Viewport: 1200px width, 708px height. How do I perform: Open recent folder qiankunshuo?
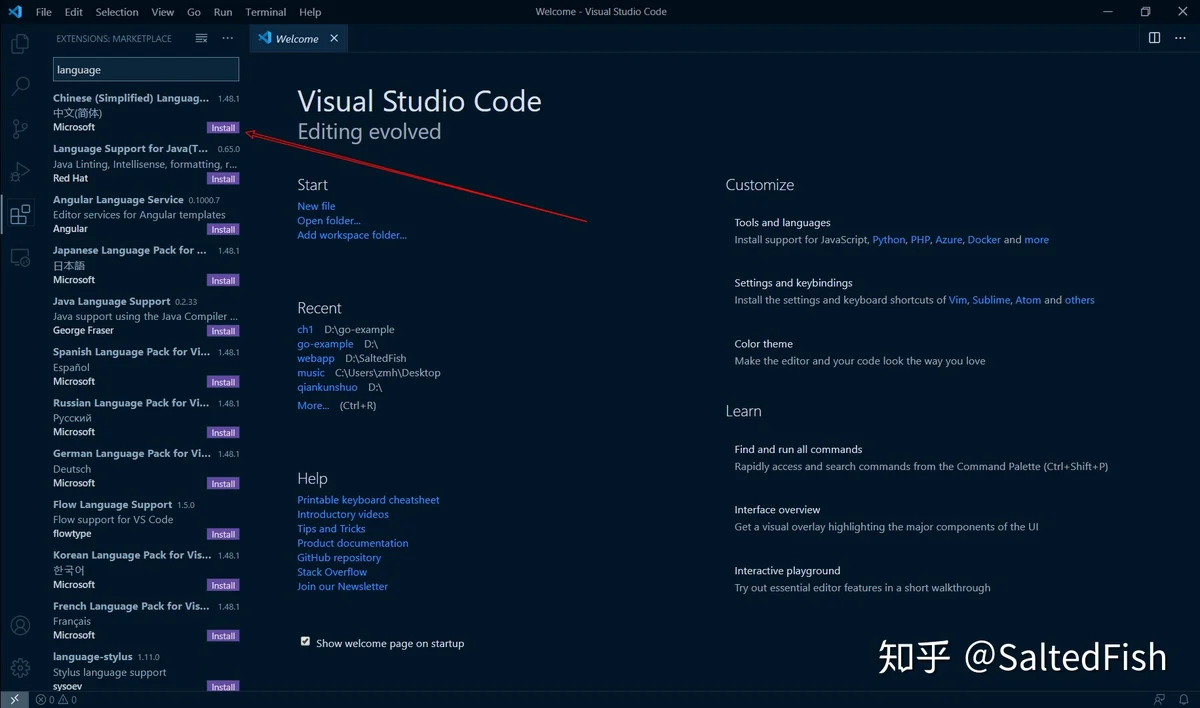point(327,387)
